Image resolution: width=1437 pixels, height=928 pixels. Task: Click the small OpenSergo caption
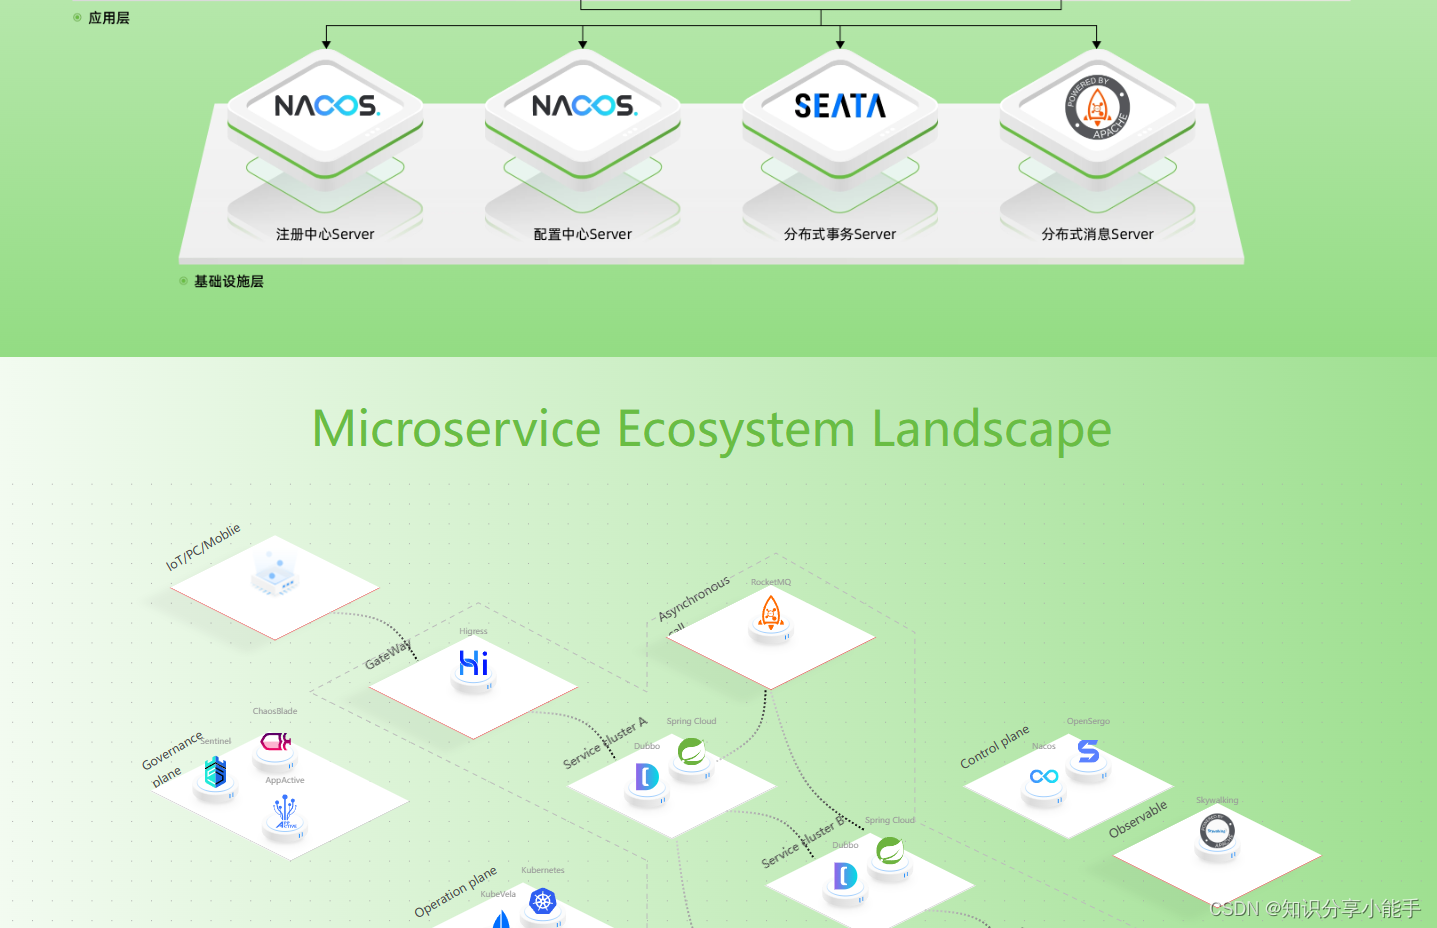1088,721
